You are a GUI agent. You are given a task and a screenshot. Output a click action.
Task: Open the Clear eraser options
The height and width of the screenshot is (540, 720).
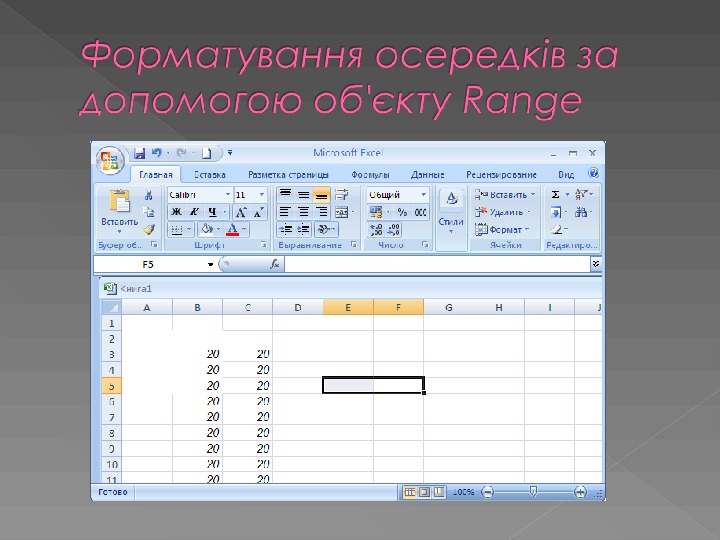pyautogui.click(x=557, y=229)
